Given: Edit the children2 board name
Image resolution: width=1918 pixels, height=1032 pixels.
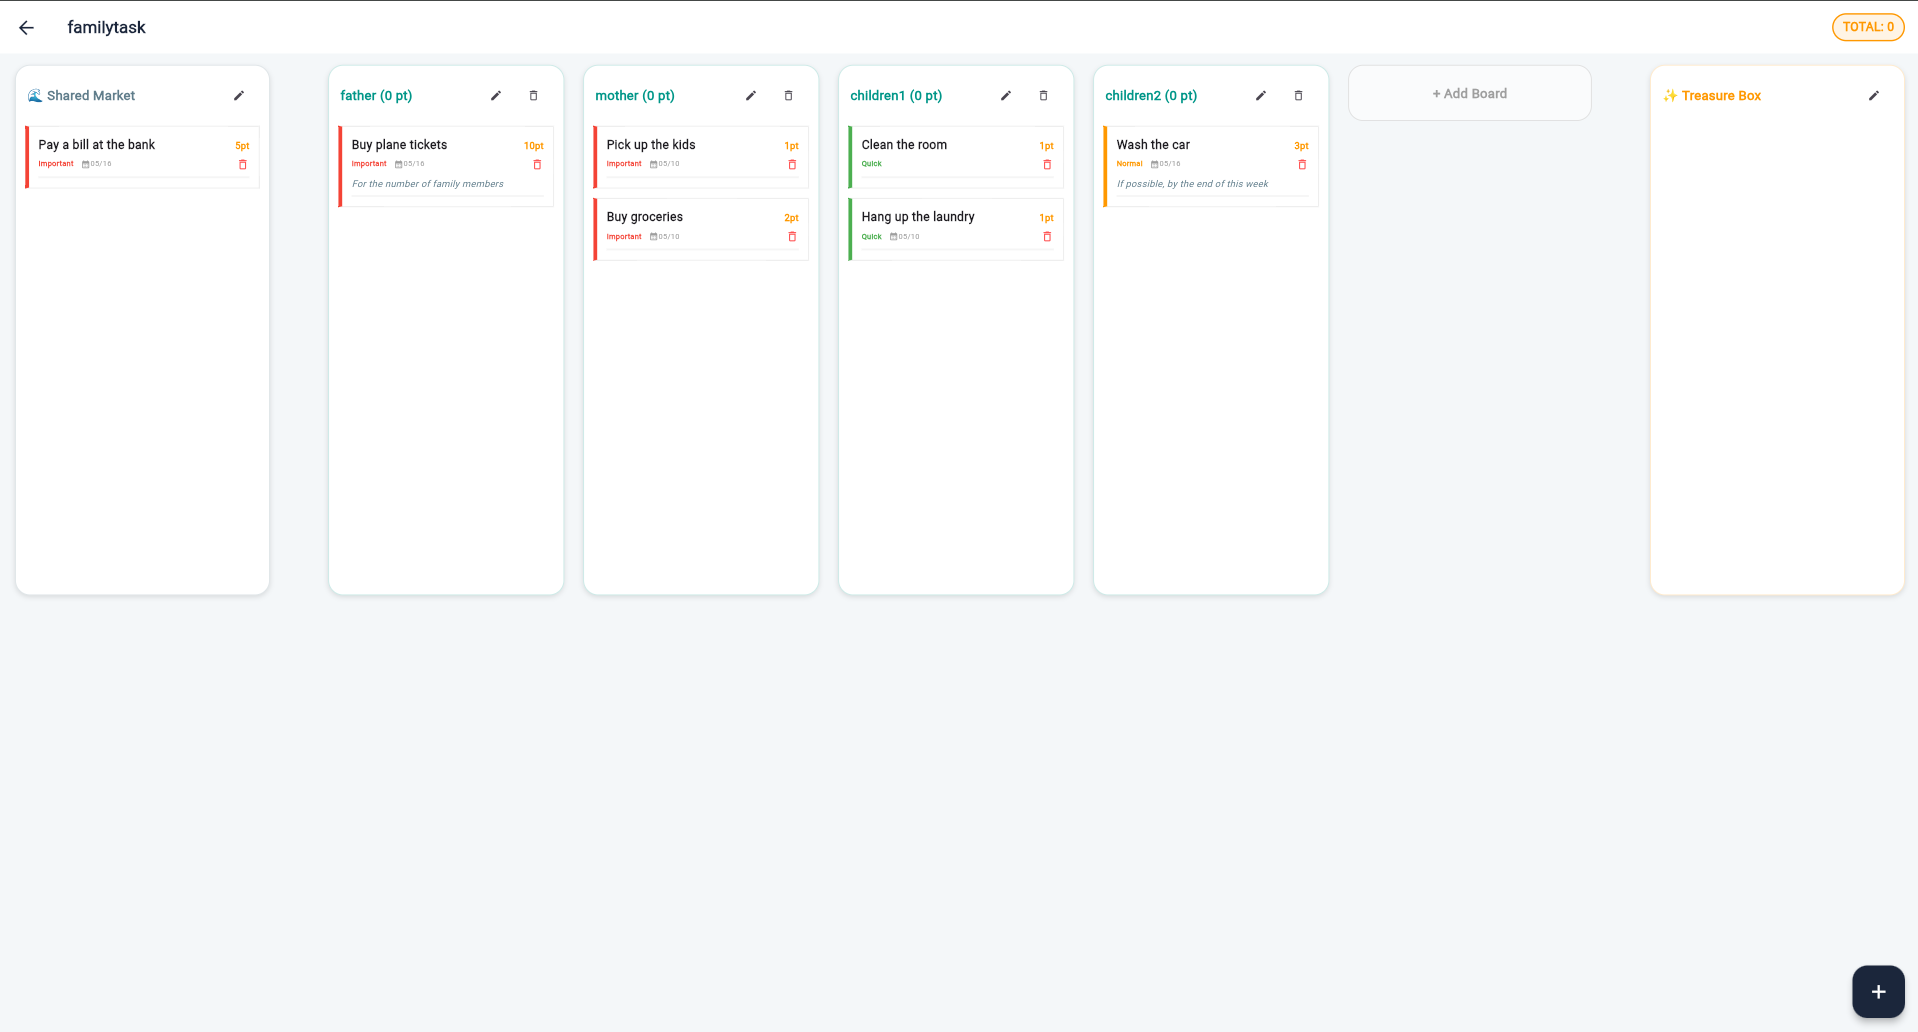Looking at the screenshot, I should click(1261, 96).
